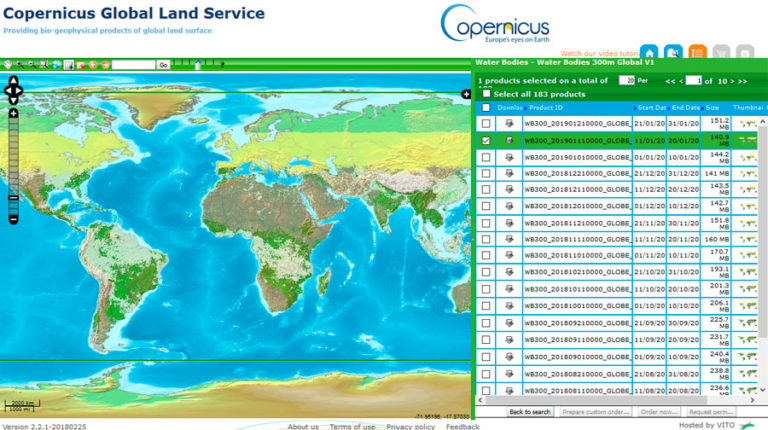Download product WB300_201901210000_GLOBE
768x430 pixels.
[509, 123]
